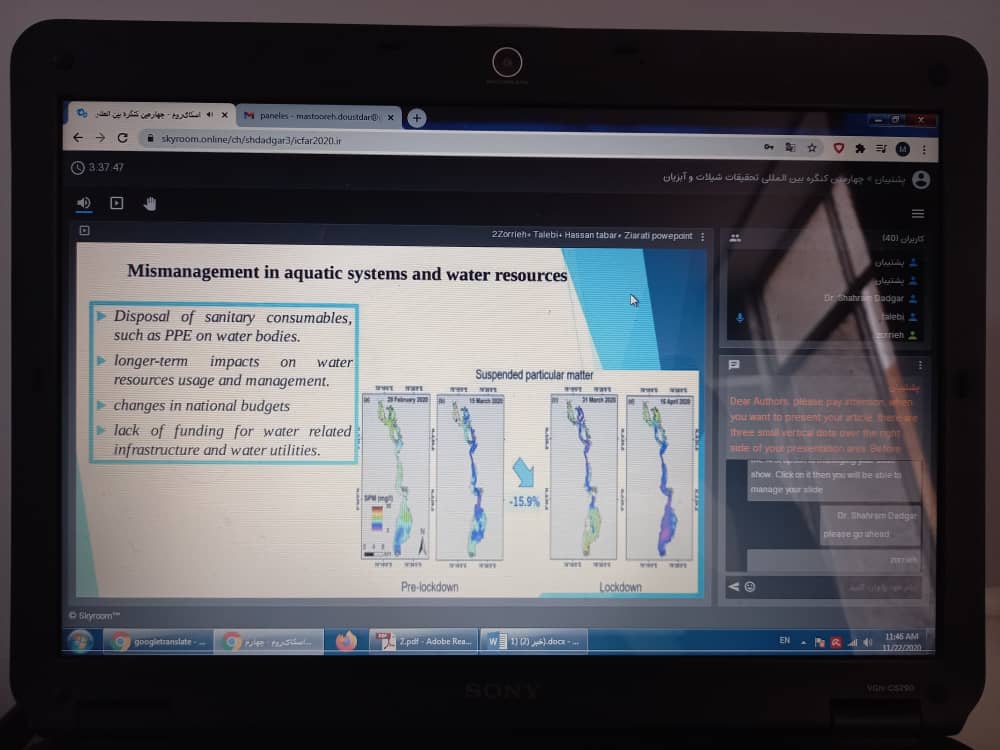Bookmark page with the star icon
Screen dimensions: 1000x750
point(812,148)
